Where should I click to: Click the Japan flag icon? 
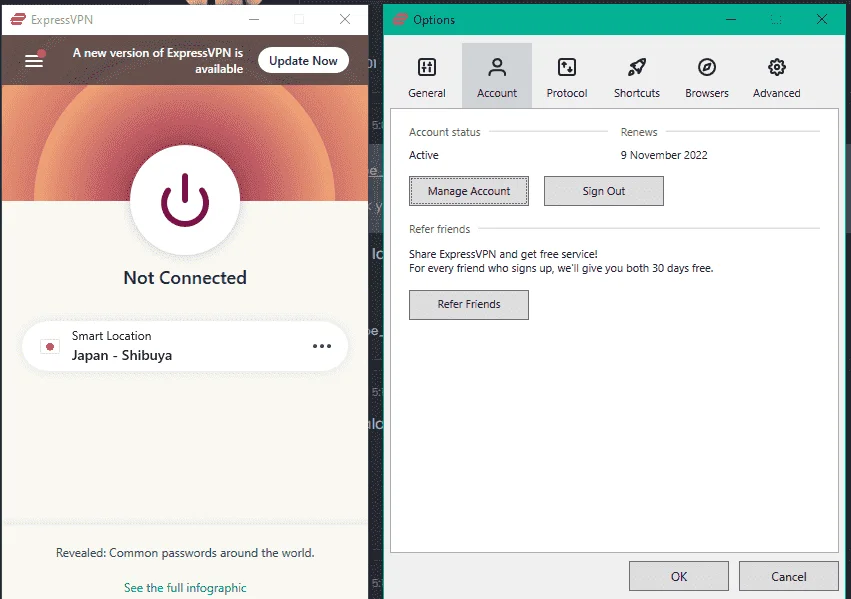tap(50, 346)
